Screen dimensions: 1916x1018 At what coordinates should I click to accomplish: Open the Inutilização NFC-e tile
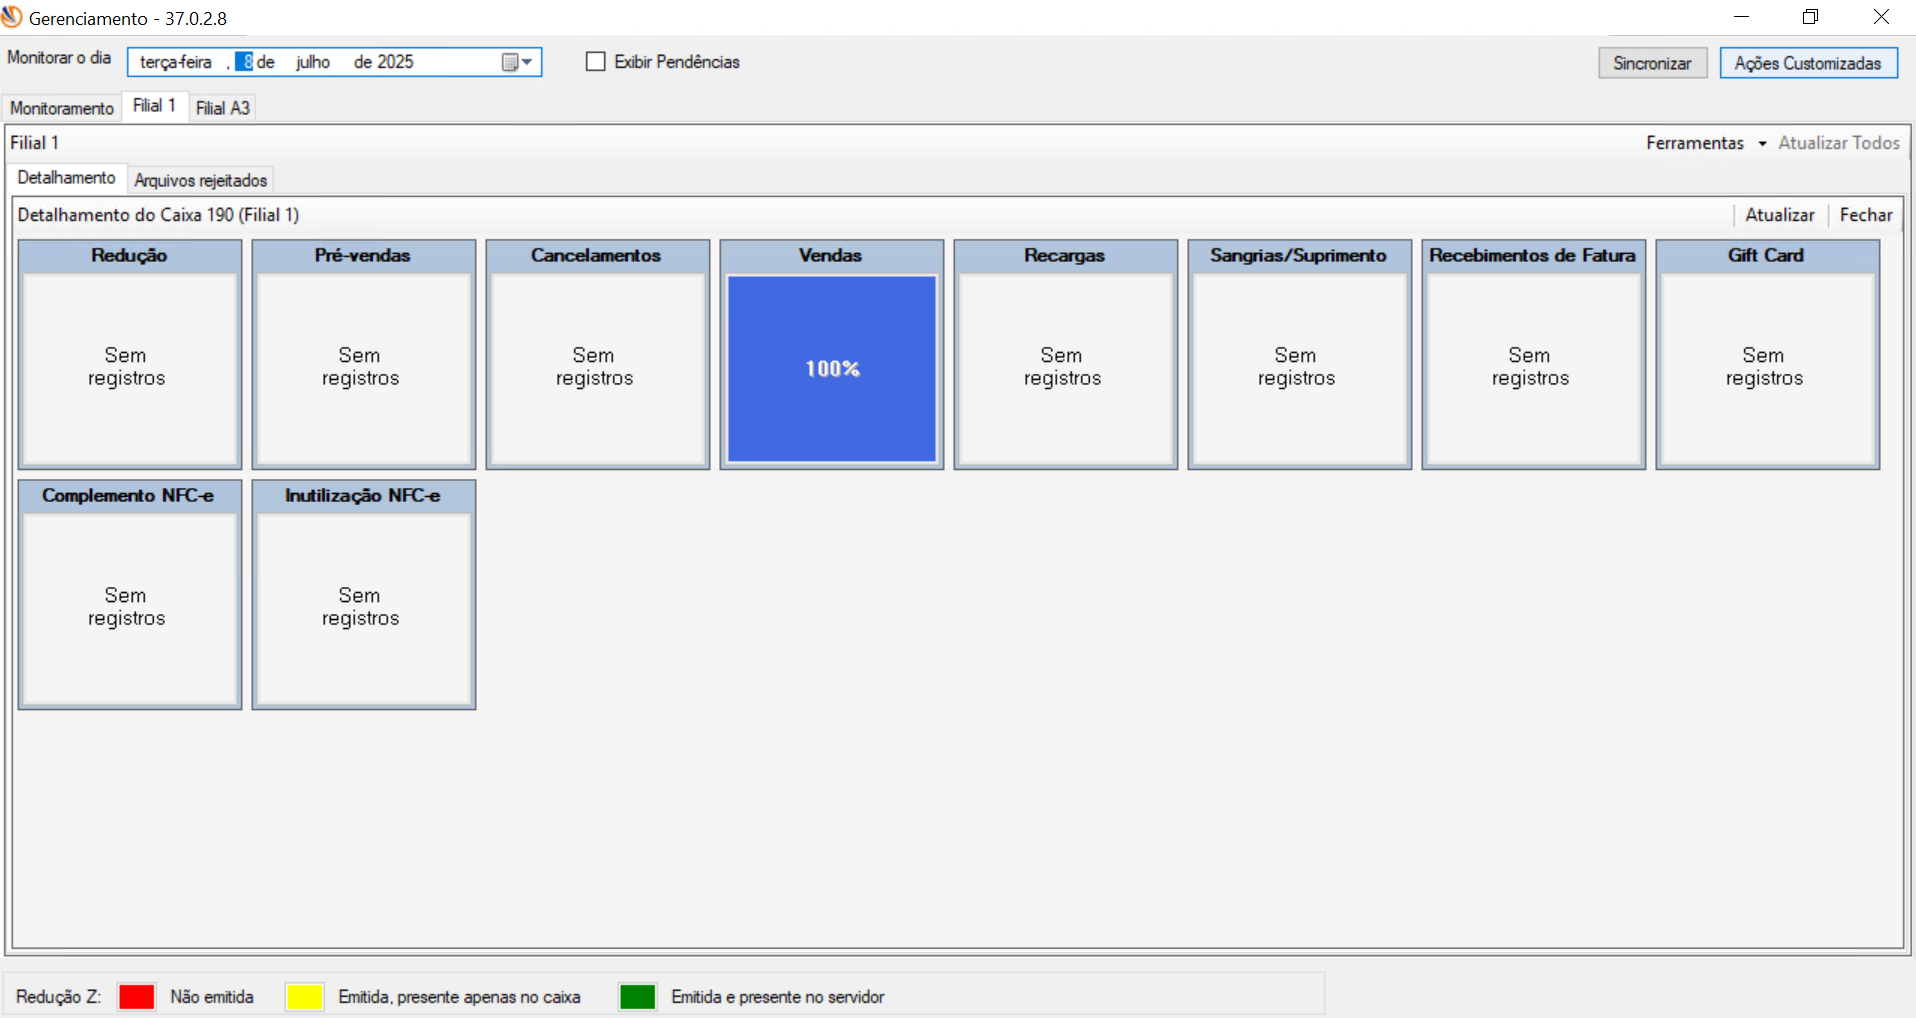pos(364,595)
